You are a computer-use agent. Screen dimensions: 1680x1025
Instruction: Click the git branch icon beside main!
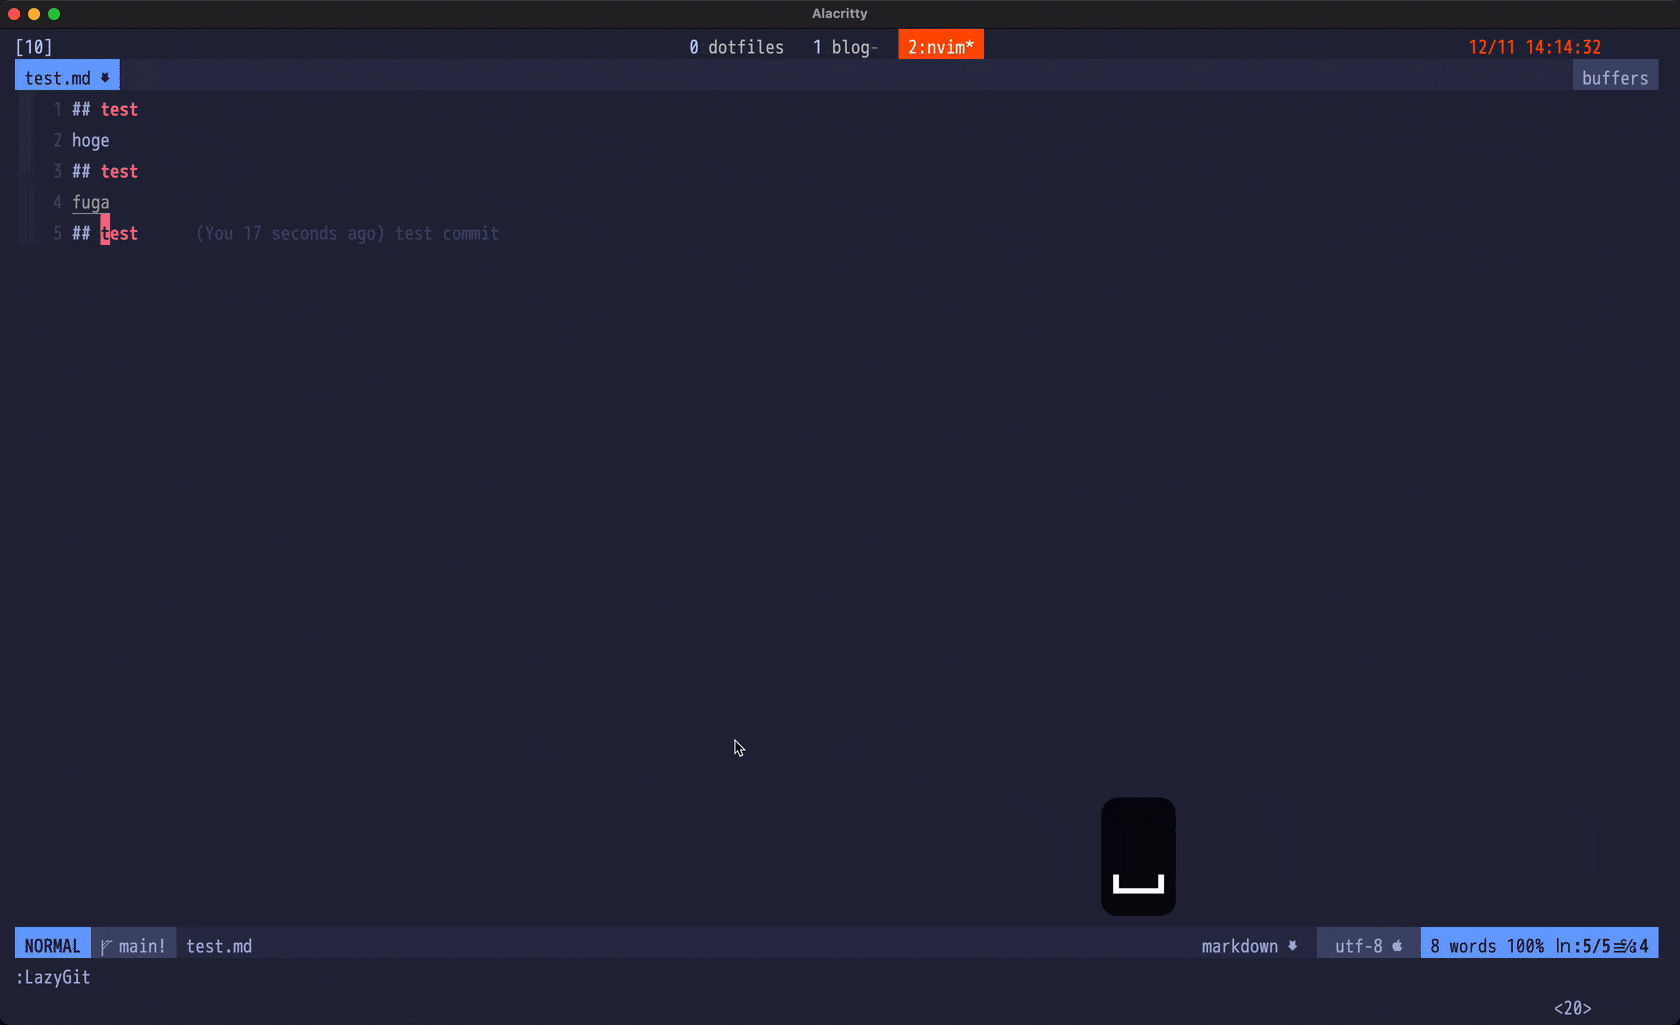click(106, 947)
